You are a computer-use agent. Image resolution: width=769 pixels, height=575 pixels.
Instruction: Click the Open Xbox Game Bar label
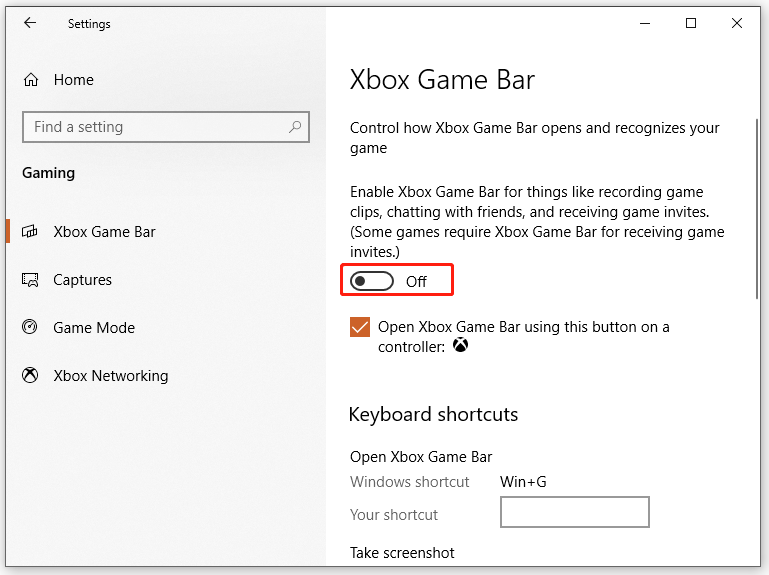421,457
